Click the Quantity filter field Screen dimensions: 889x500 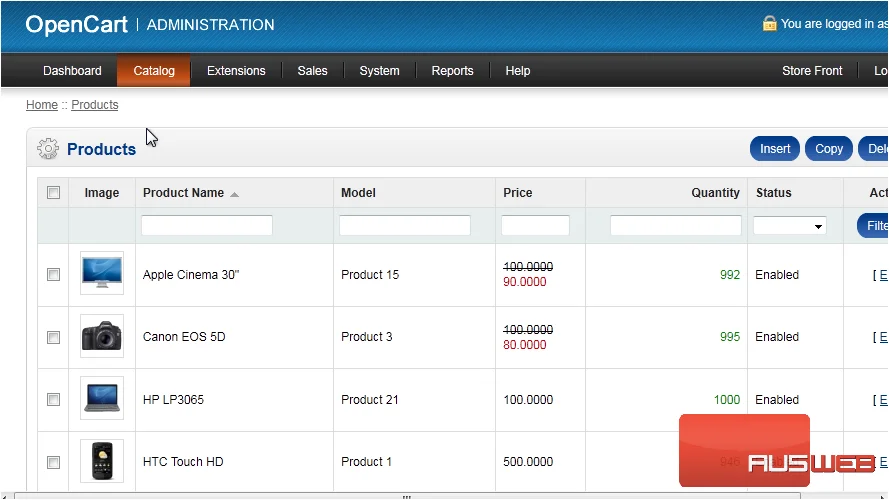click(676, 226)
